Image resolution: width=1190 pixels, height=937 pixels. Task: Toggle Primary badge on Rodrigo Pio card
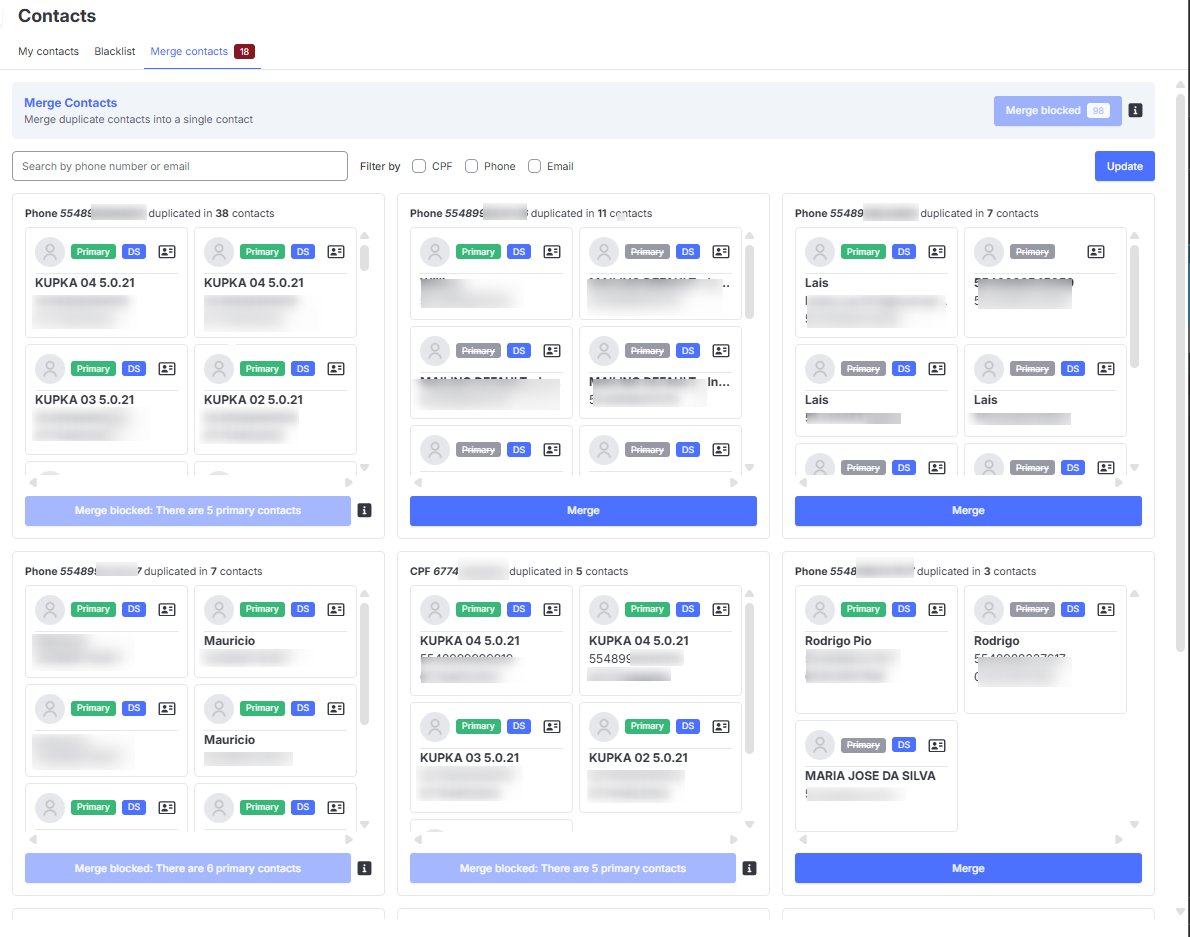point(863,609)
